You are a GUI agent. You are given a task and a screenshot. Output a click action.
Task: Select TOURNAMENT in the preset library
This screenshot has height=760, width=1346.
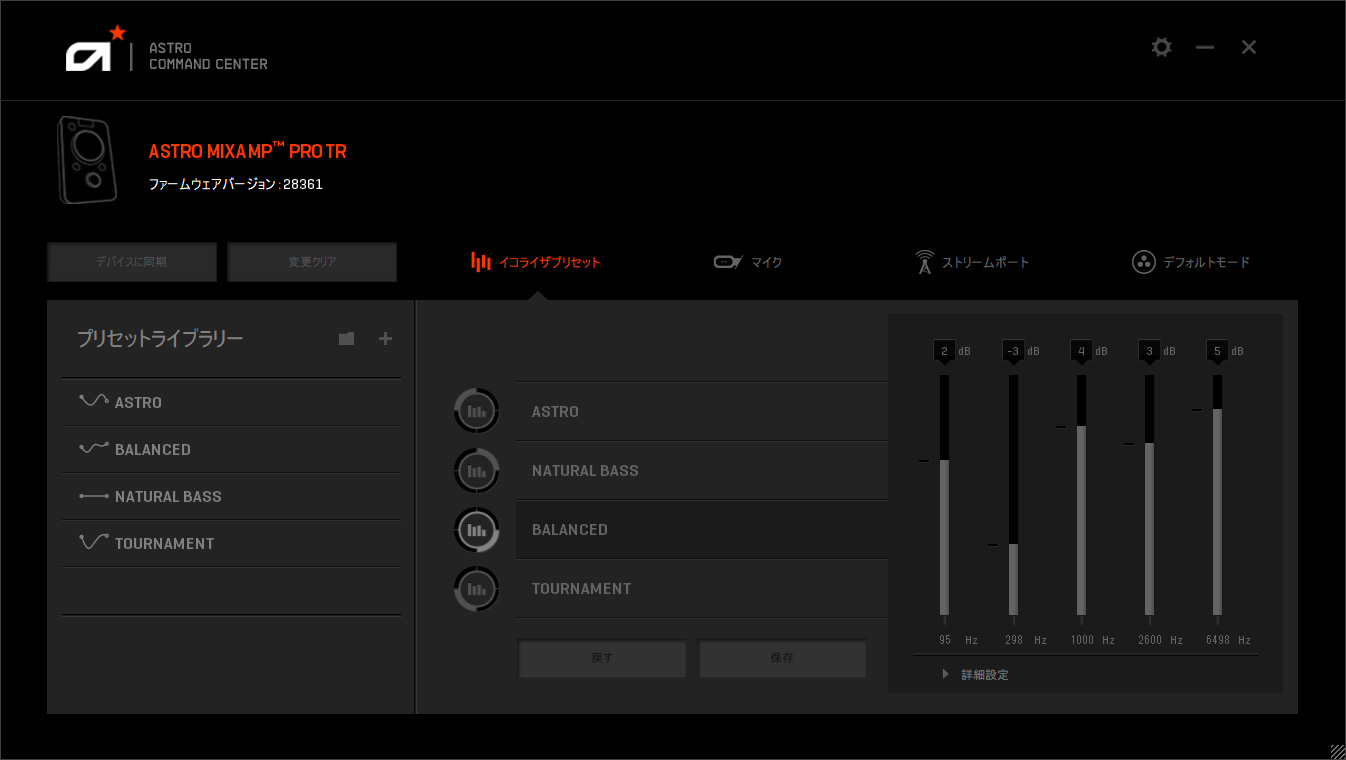[x=231, y=543]
